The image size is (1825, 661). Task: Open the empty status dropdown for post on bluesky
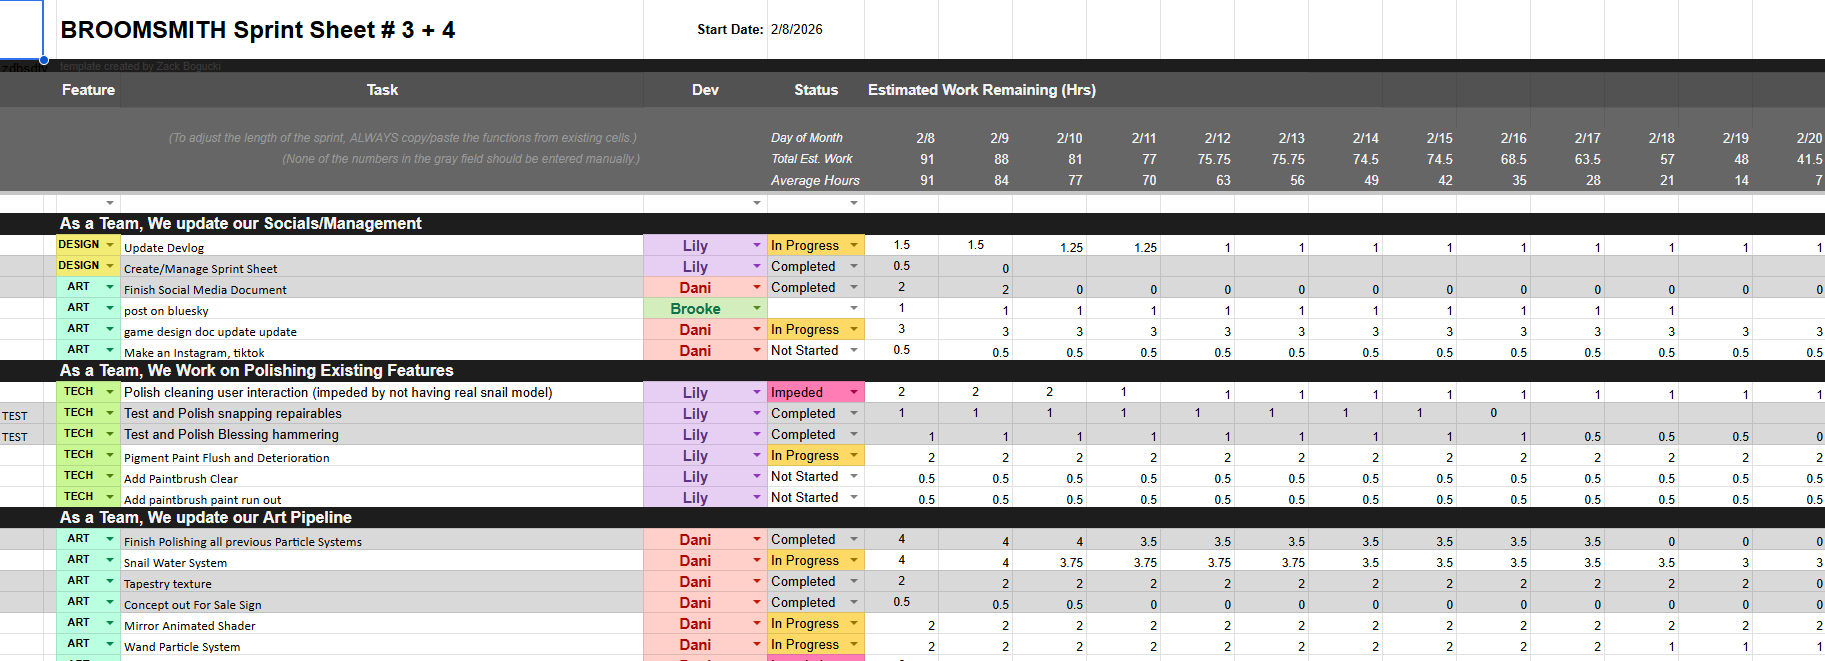(854, 308)
